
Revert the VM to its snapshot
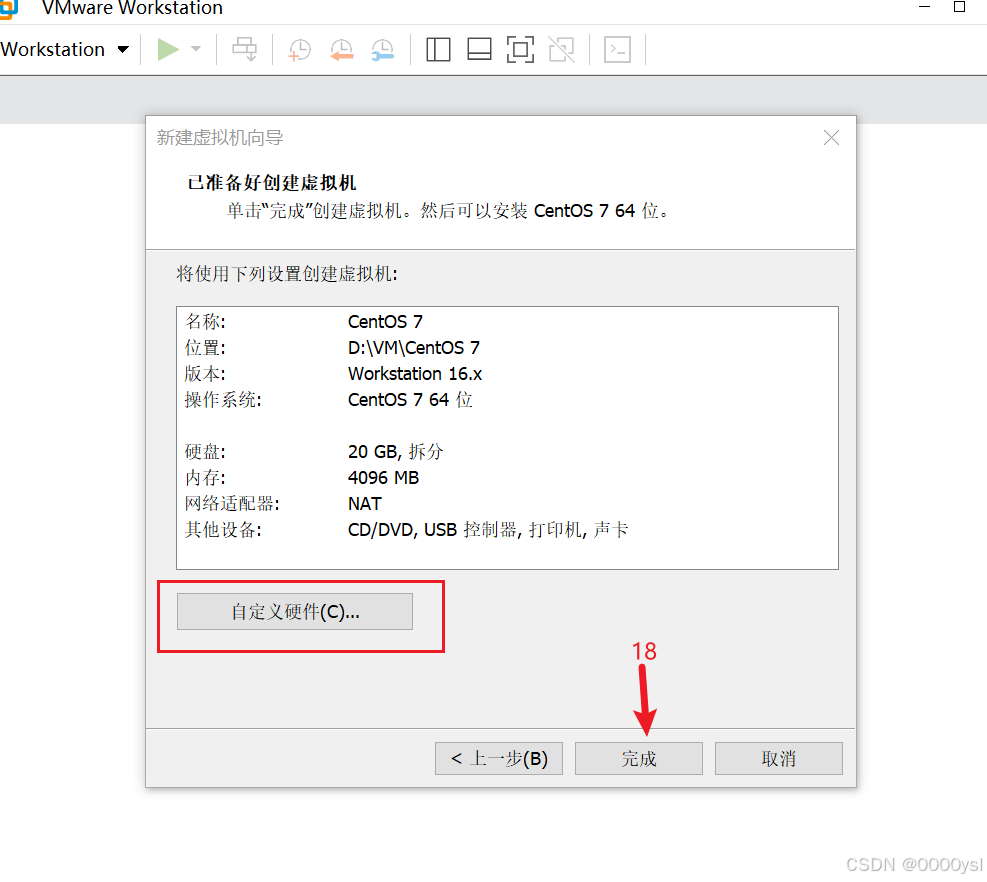(342, 50)
